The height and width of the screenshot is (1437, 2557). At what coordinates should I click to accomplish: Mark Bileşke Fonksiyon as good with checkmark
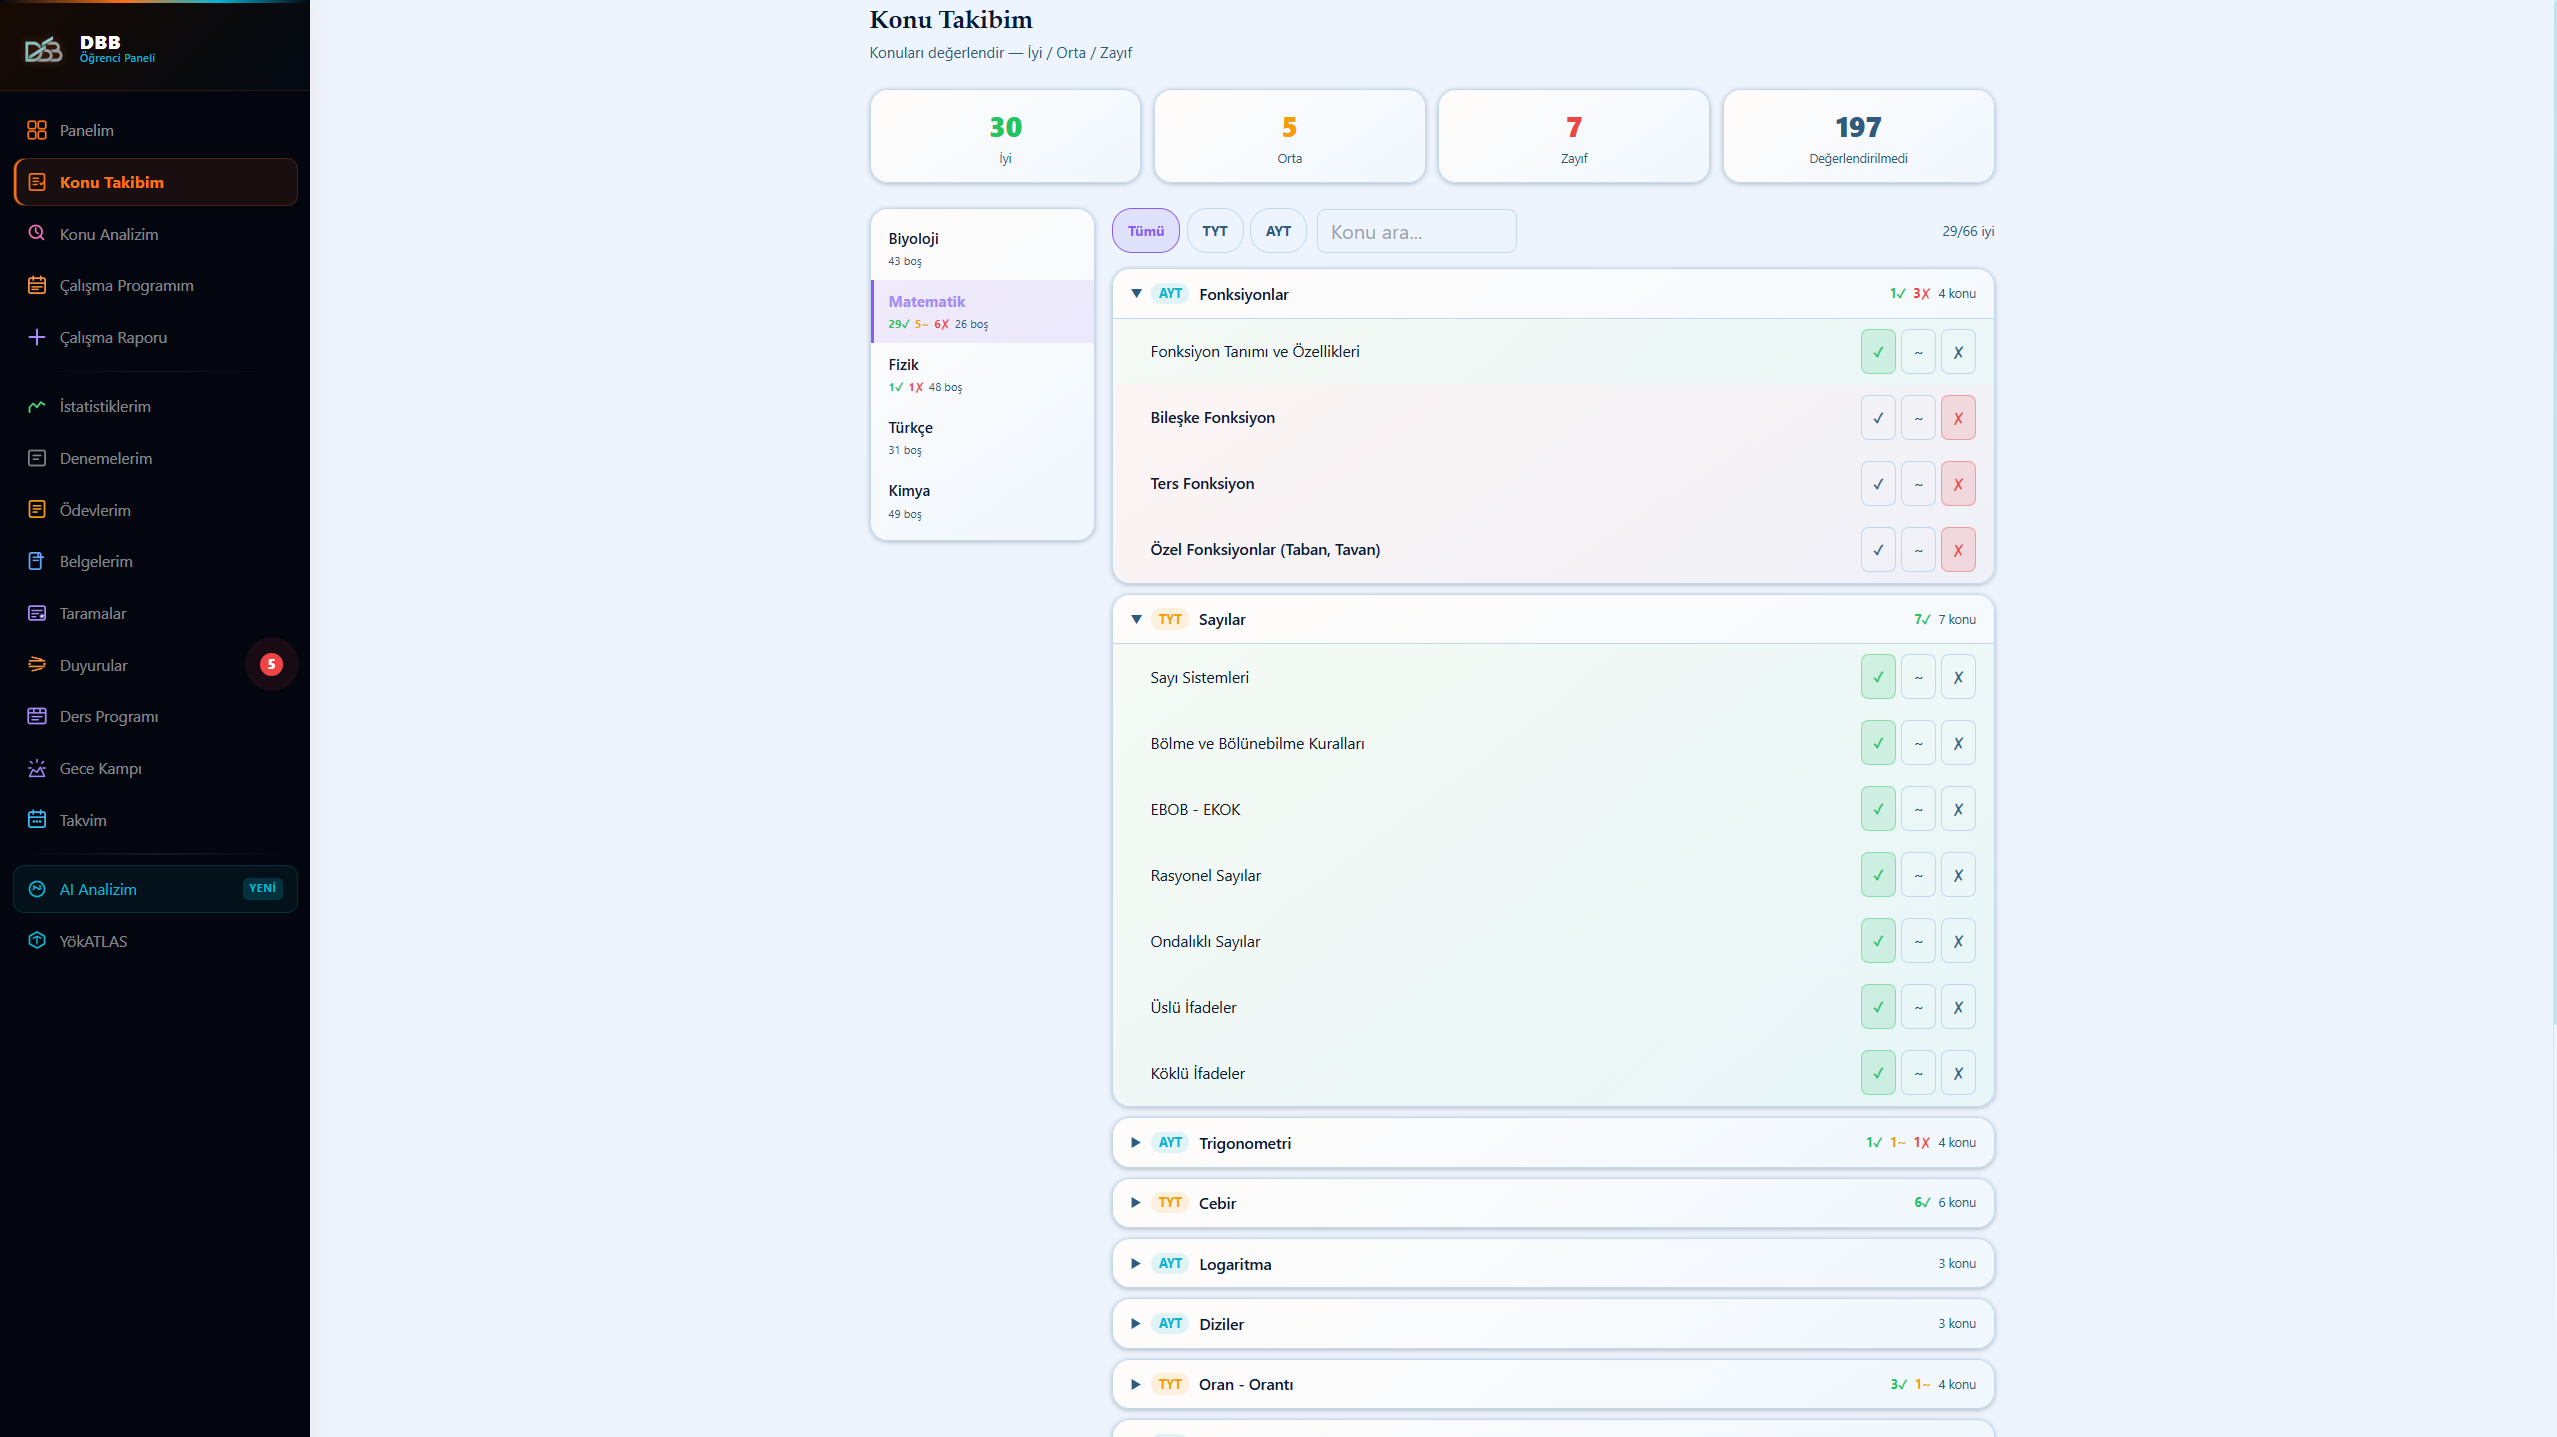click(1878, 418)
